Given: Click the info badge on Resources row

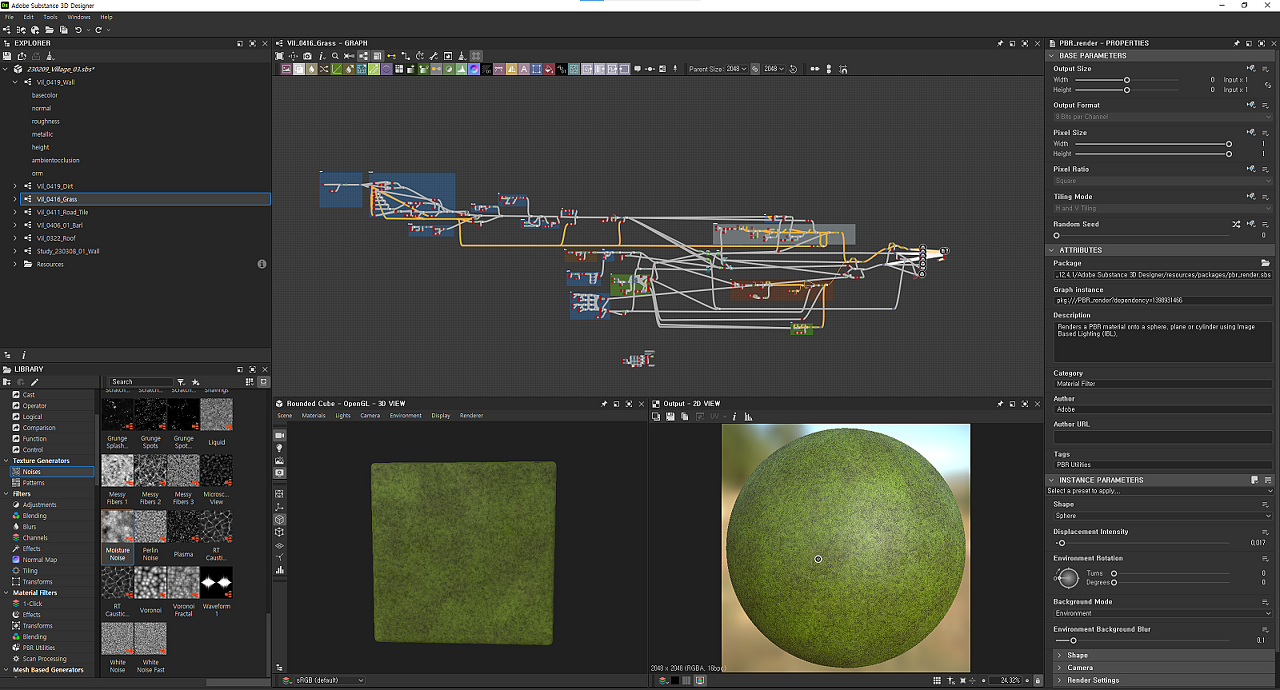Looking at the screenshot, I should click(x=262, y=264).
